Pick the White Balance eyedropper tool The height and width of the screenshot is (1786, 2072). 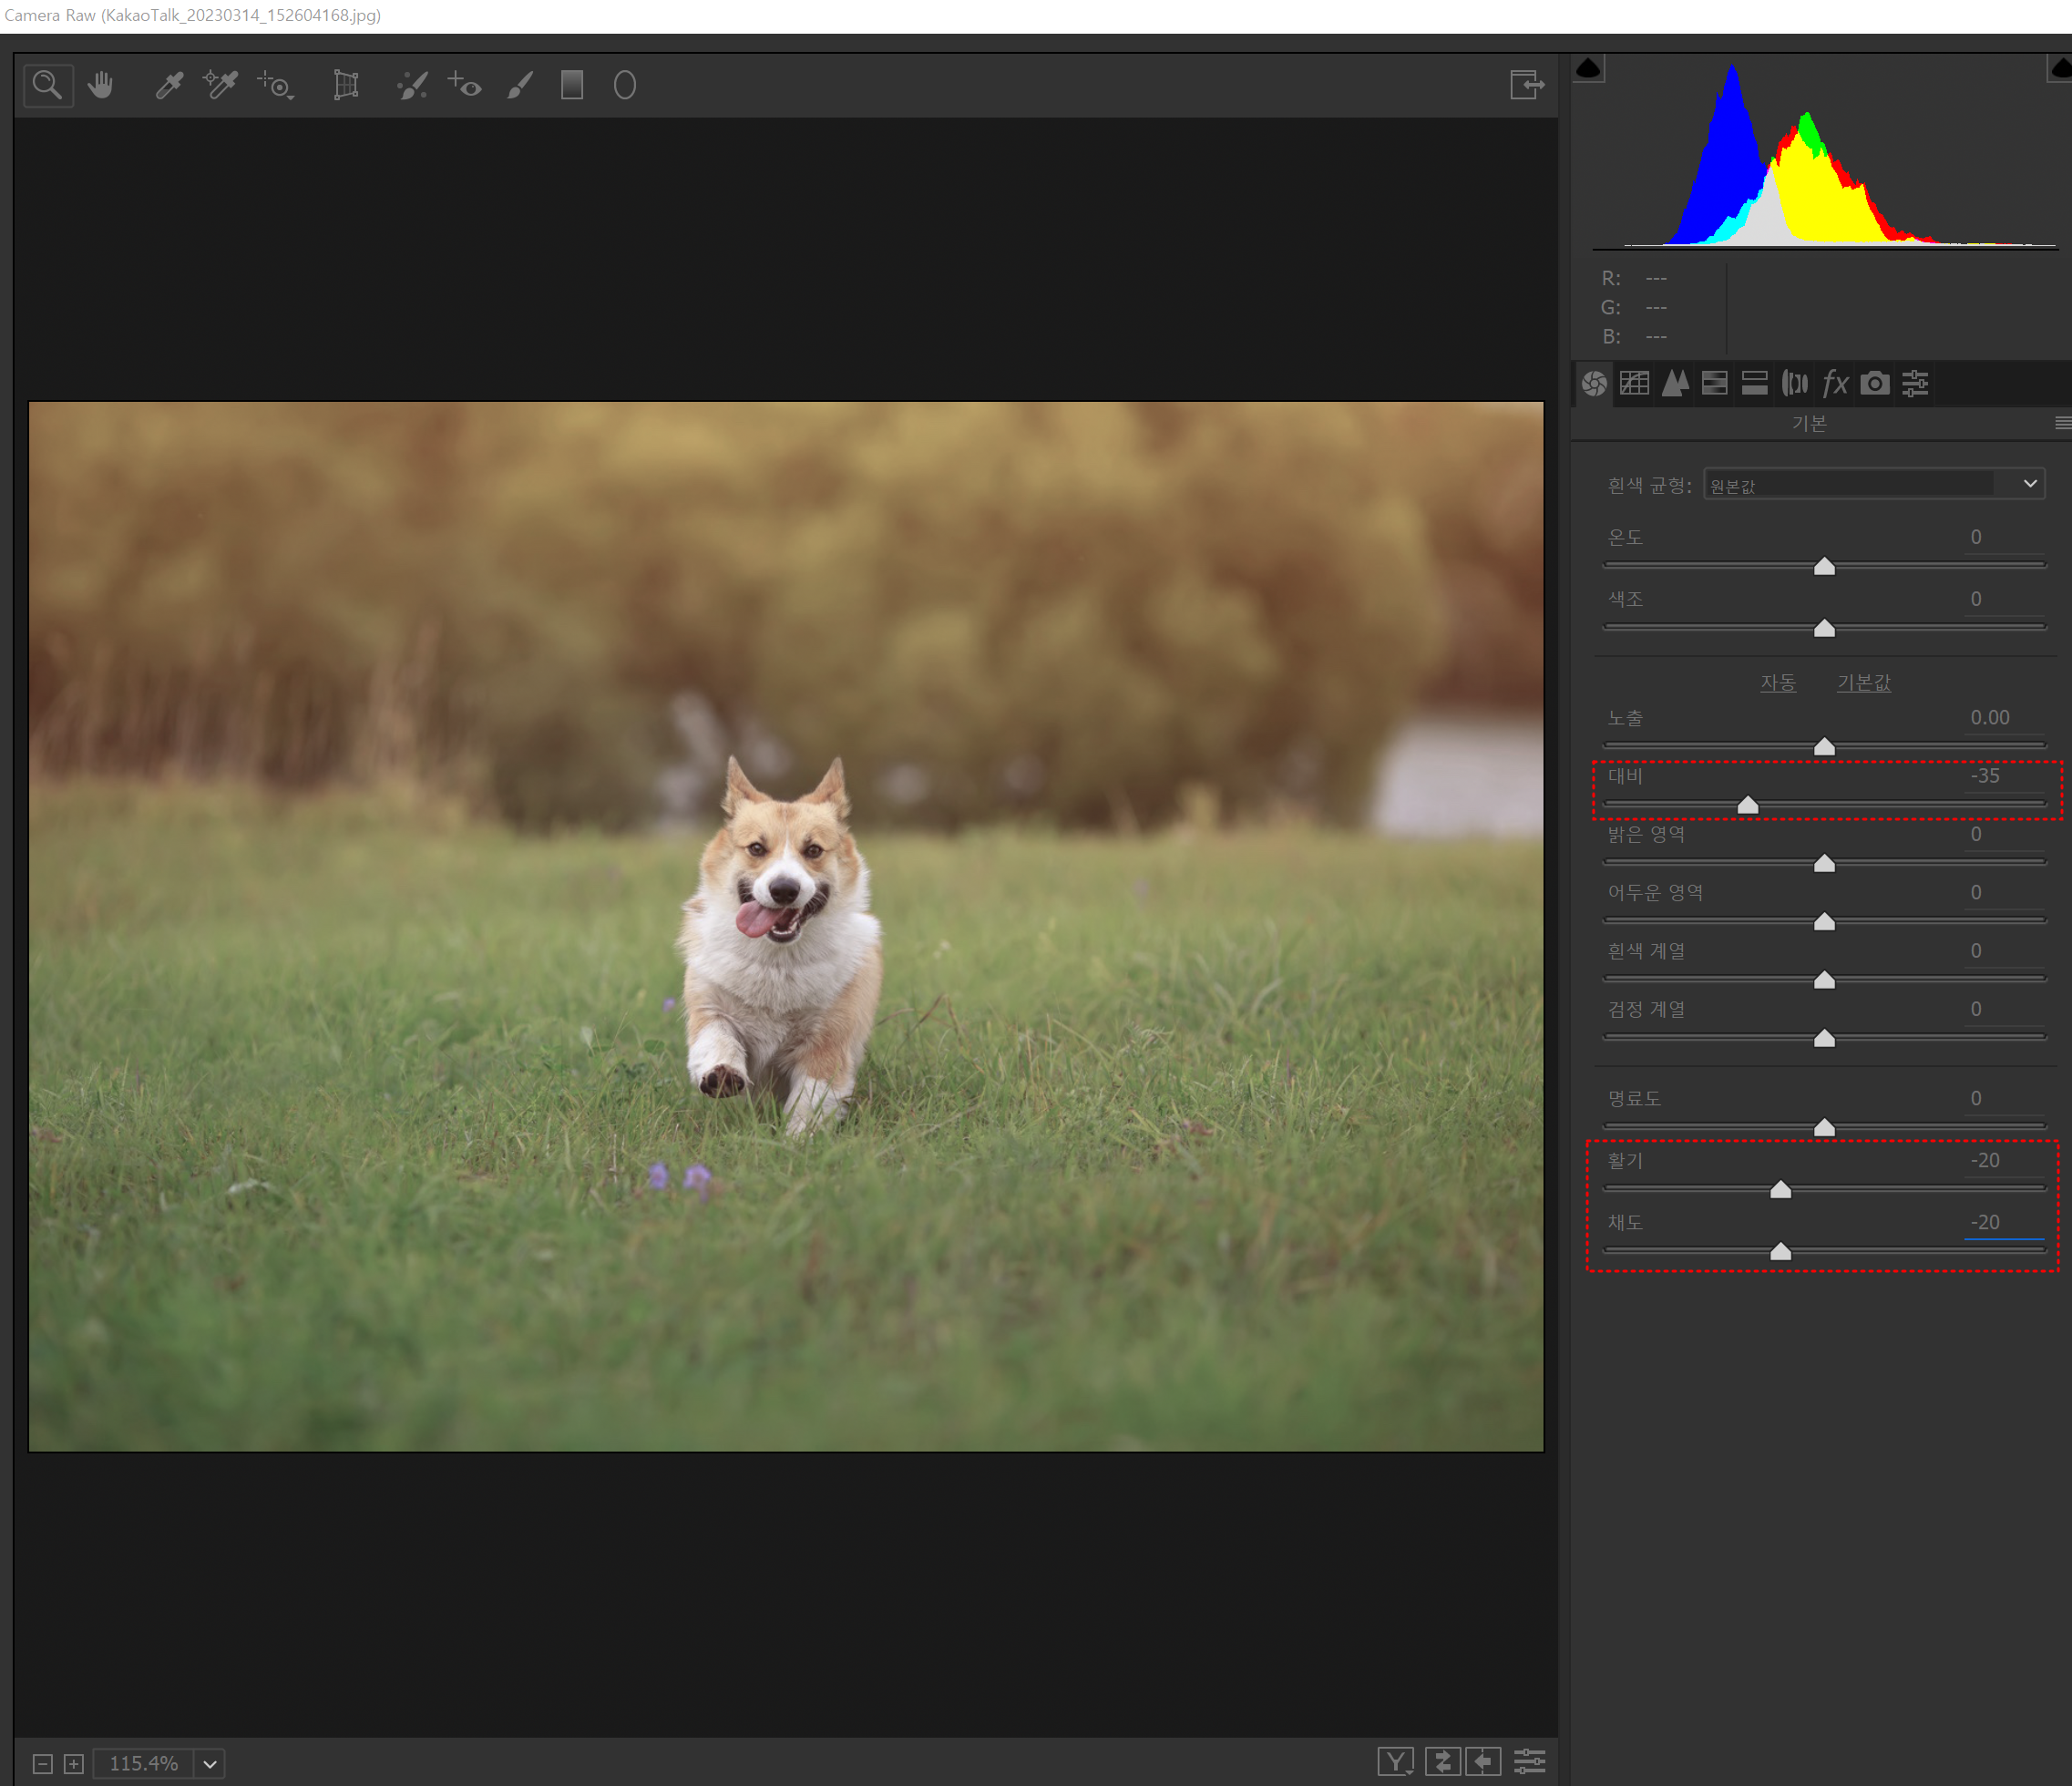click(x=168, y=85)
